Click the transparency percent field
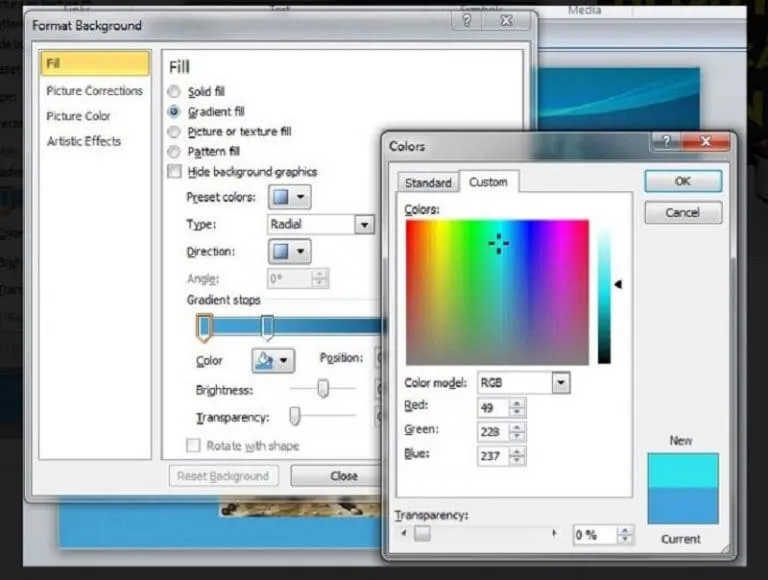The image size is (768, 580). tap(595, 534)
